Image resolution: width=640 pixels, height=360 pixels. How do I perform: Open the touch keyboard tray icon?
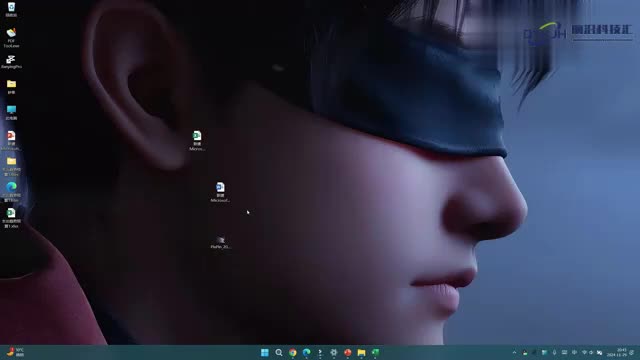pos(564,352)
